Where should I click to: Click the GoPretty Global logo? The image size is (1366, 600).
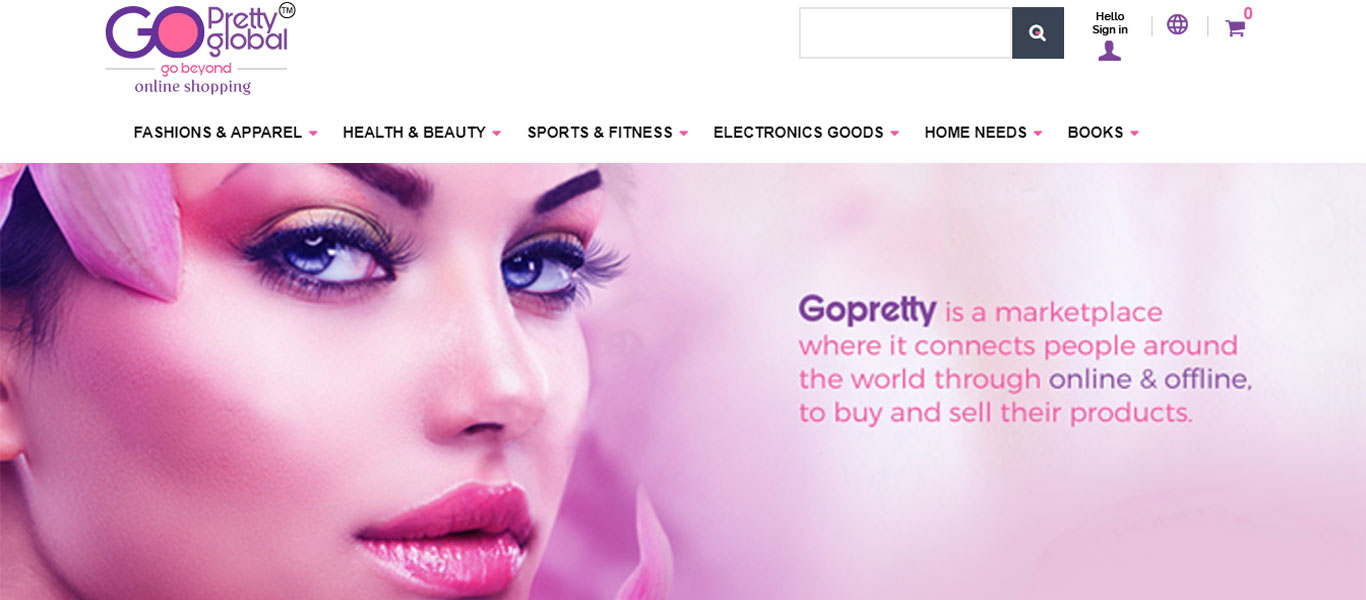coord(200,49)
